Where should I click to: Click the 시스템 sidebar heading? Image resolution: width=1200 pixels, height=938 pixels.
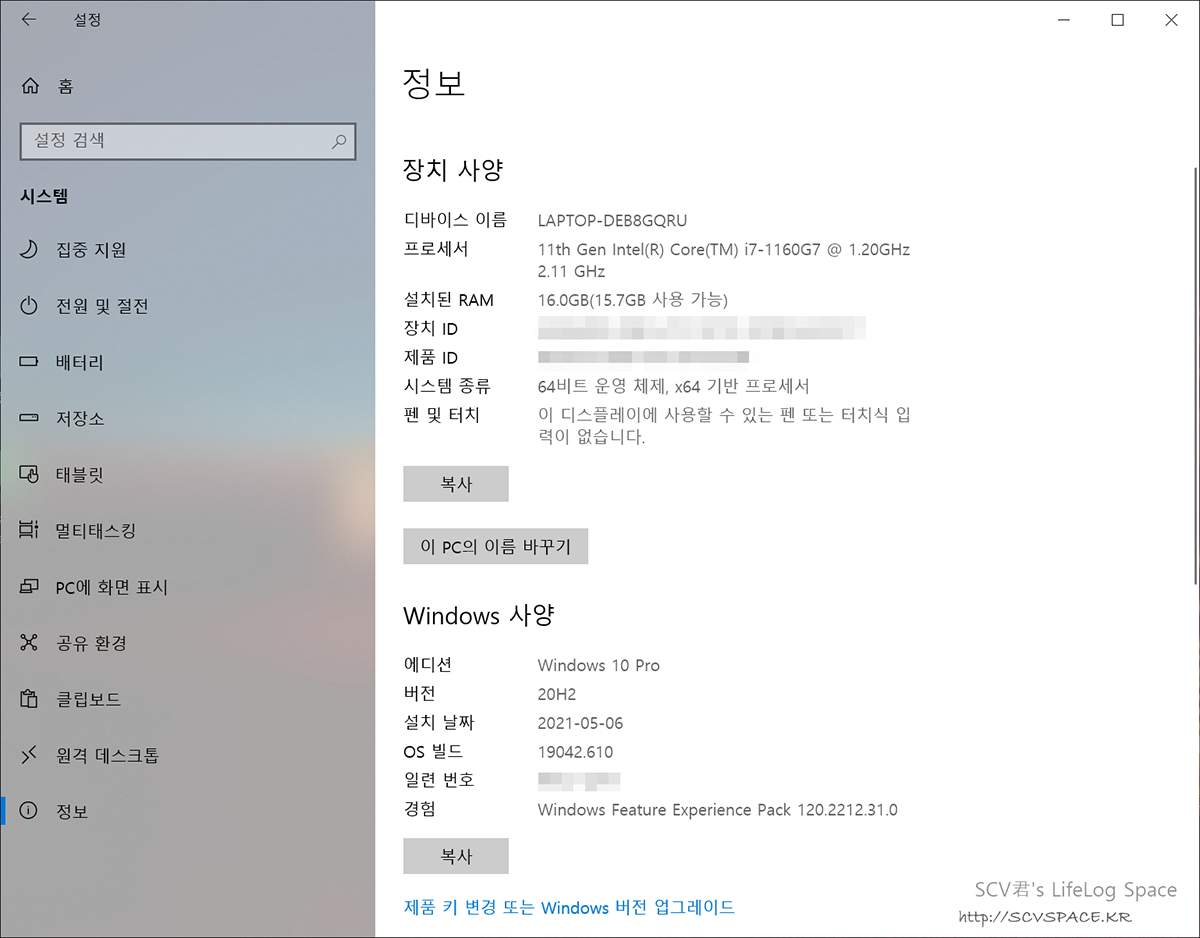44,197
